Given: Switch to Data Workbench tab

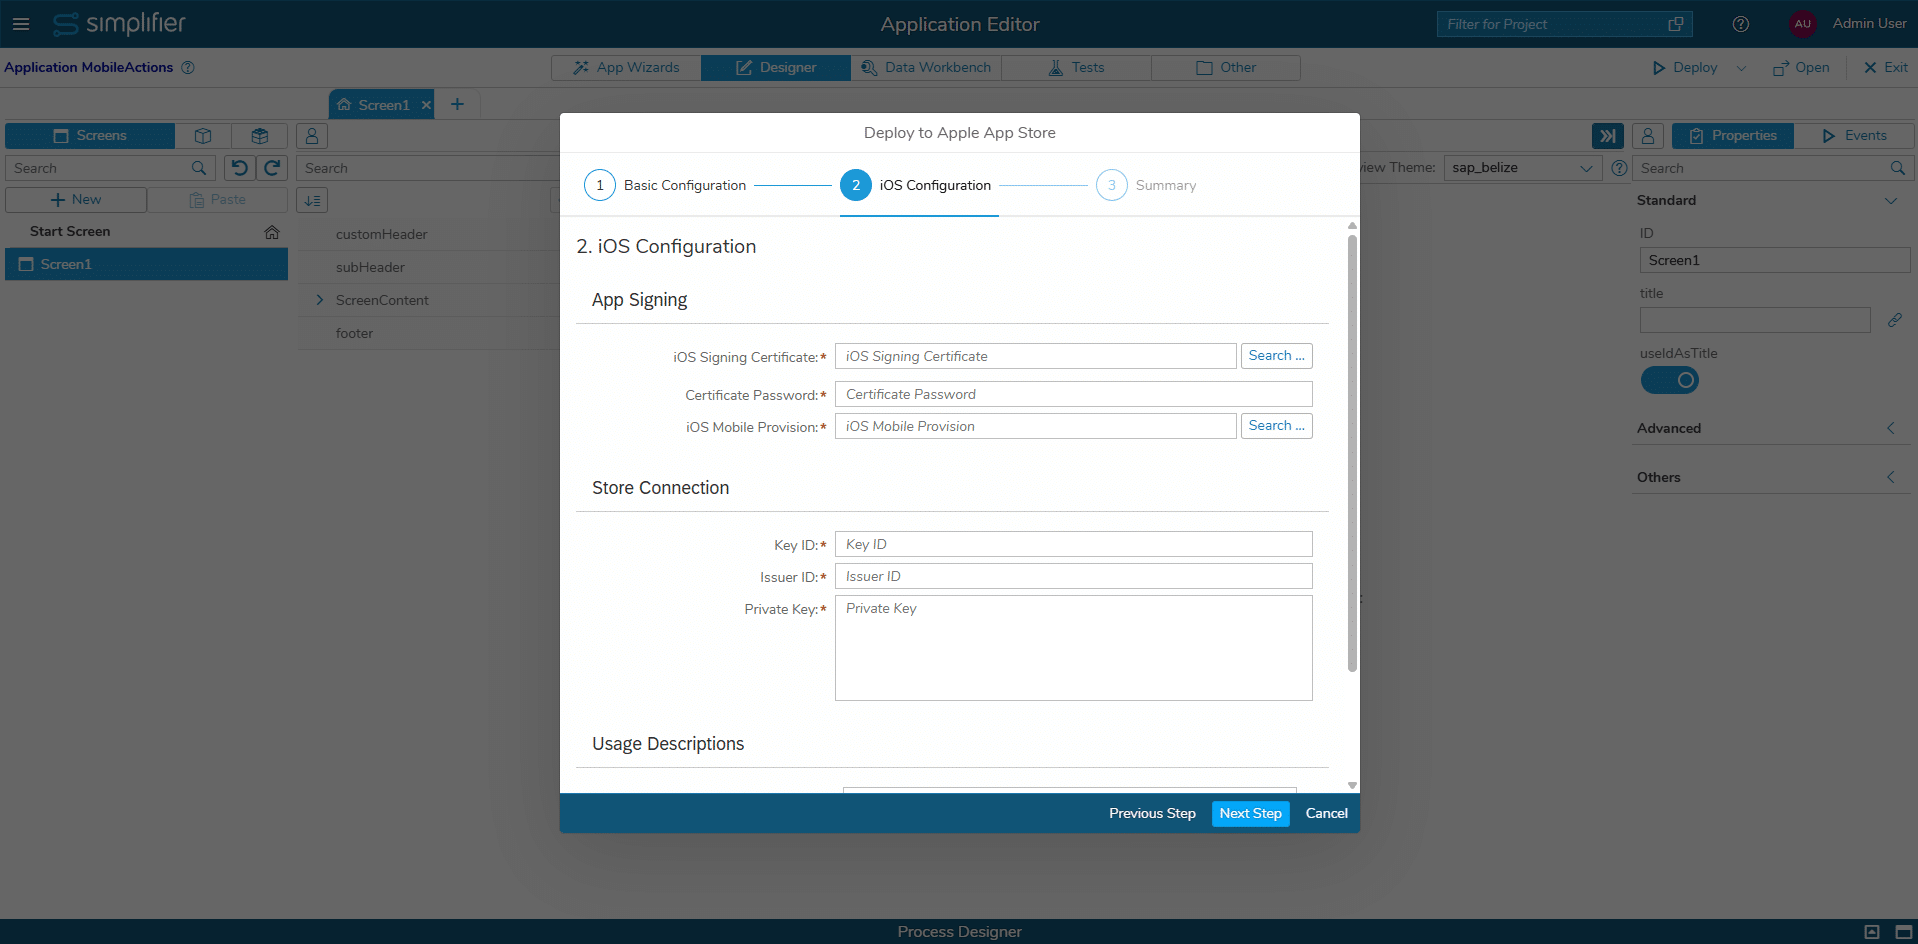Looking at the screenshot, I should [926, 68].
